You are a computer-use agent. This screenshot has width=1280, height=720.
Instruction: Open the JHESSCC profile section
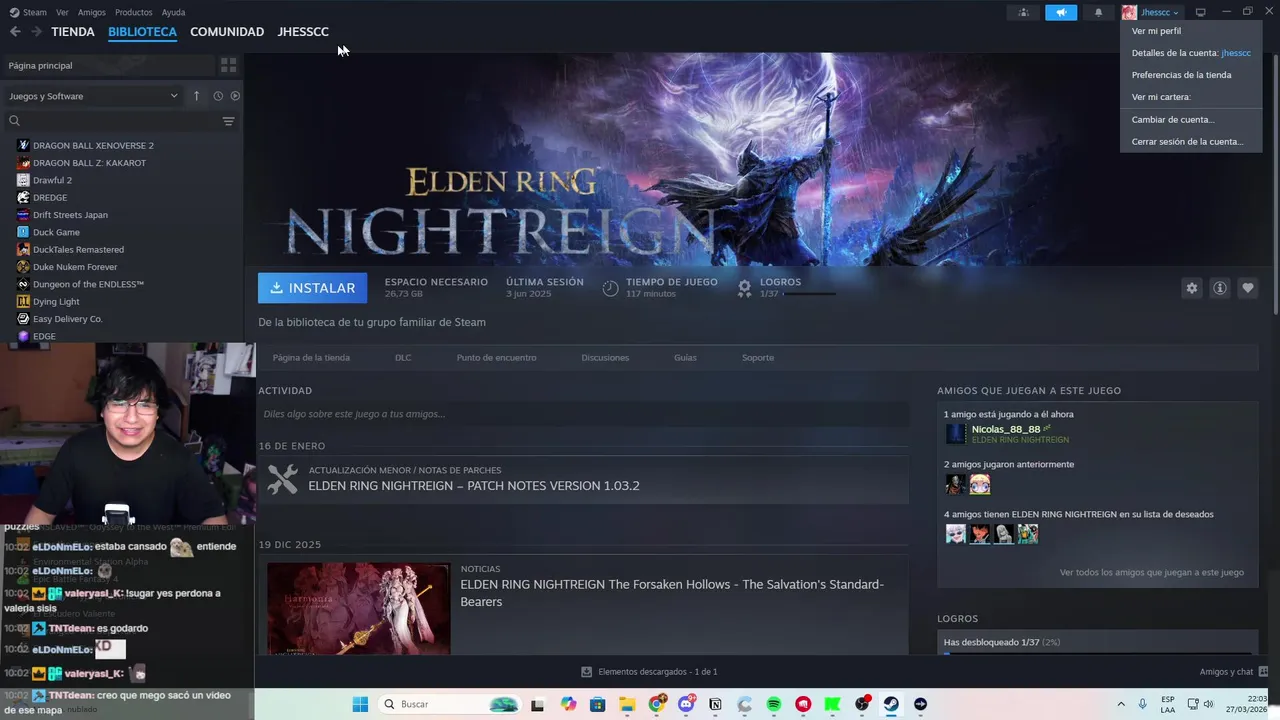tap(303, 32)
